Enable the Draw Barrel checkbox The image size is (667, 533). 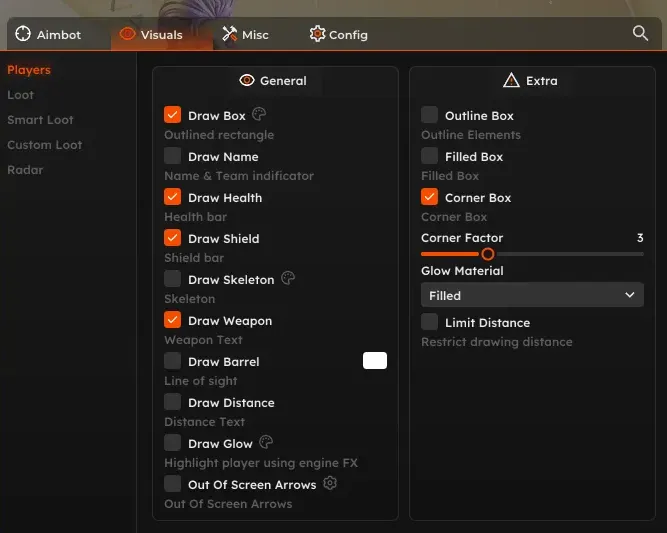coord(172,361)
